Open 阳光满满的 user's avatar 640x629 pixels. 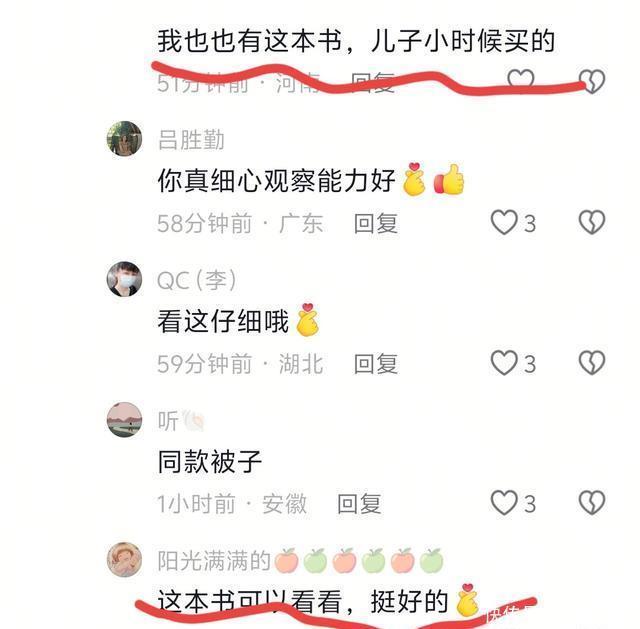(124, 560)
